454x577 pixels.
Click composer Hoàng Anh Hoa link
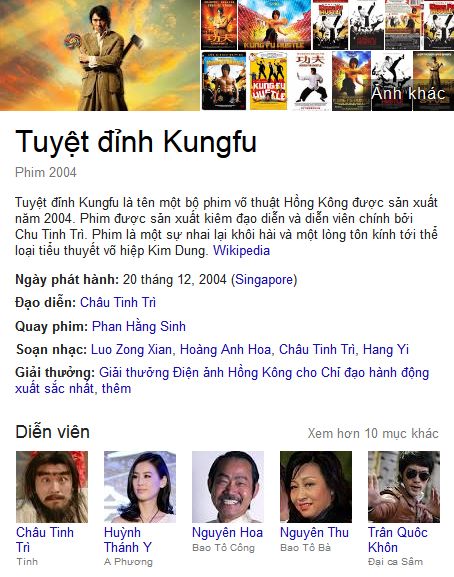[x=226, y=350]
